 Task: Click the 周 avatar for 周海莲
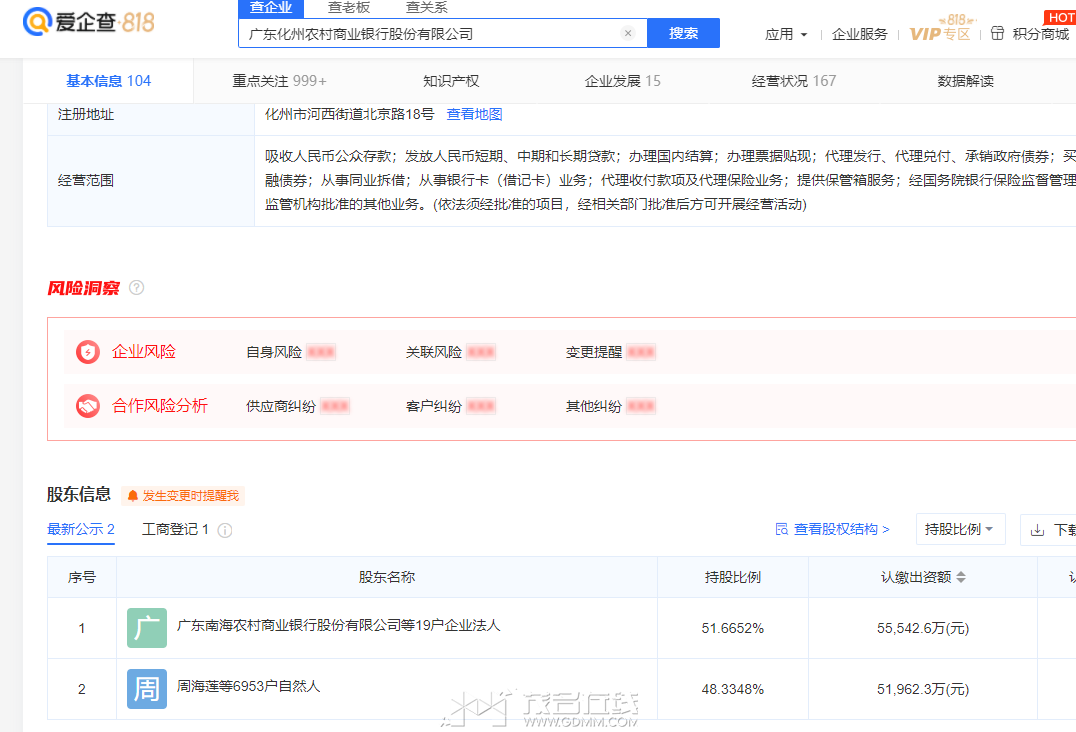[x=147, y=689]
